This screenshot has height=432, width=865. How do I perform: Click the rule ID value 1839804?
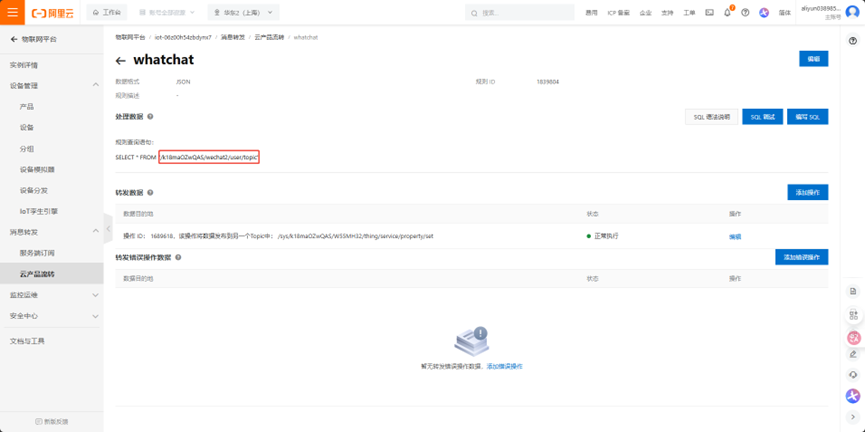[x=548, y=82]
